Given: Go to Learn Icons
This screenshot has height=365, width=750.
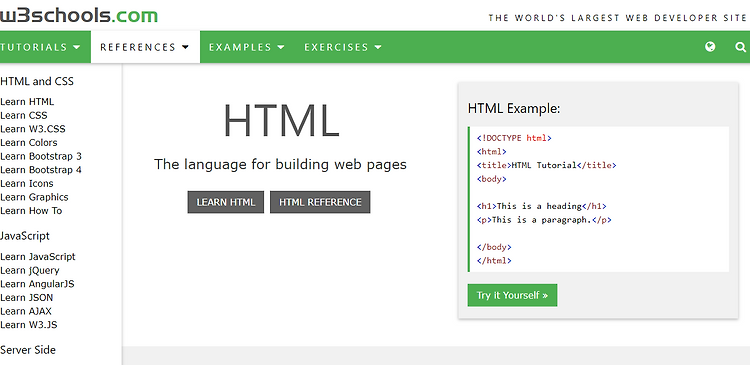Looking at the screenshot, I should pos(27,183).
